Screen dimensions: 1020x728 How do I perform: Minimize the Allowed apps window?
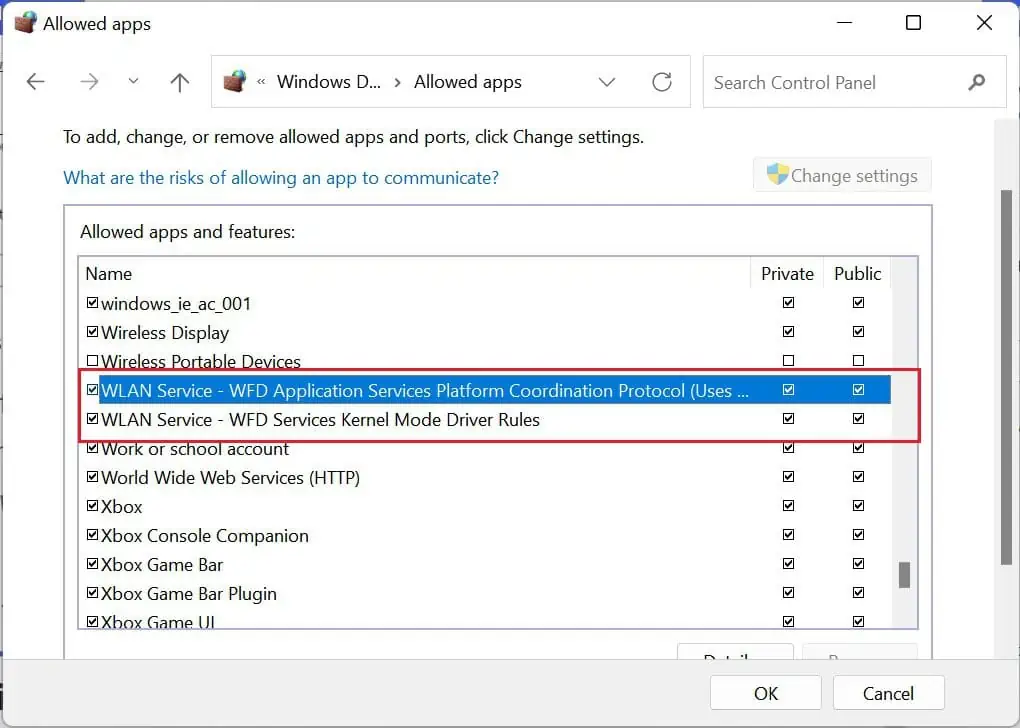coord(844,23)
